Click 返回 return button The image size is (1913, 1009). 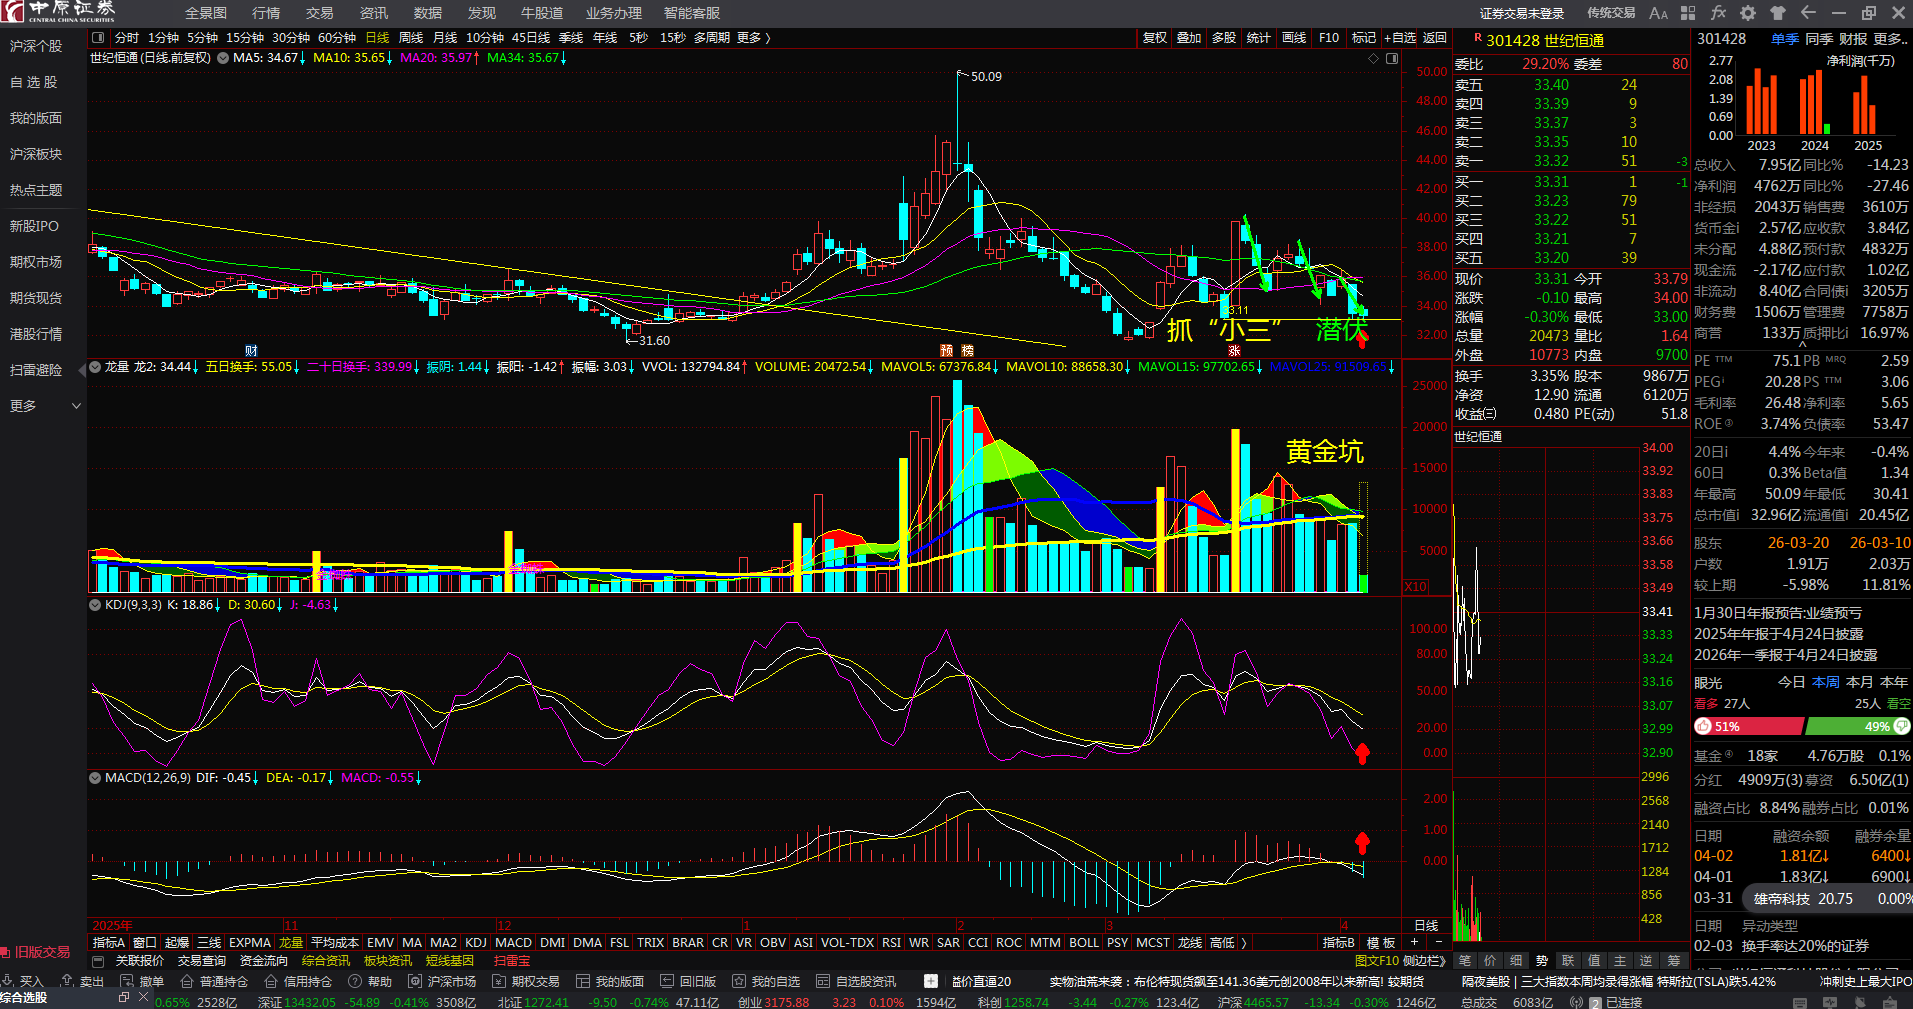[1435, 38]
